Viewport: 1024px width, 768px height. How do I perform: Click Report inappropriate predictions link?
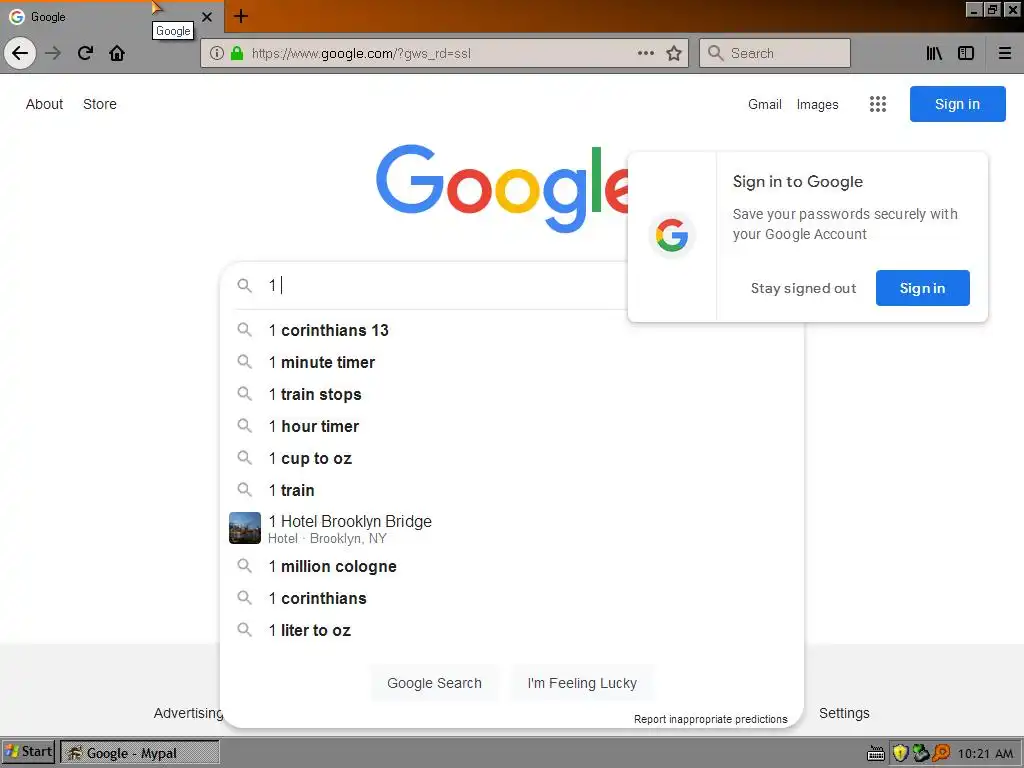tap(711, 719)
